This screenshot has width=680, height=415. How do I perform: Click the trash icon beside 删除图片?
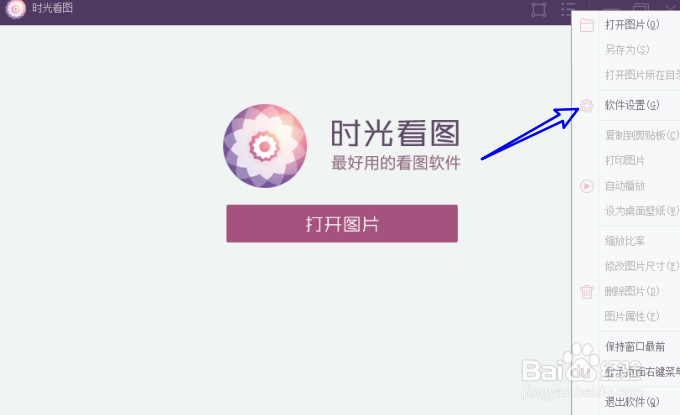(587, 291)
